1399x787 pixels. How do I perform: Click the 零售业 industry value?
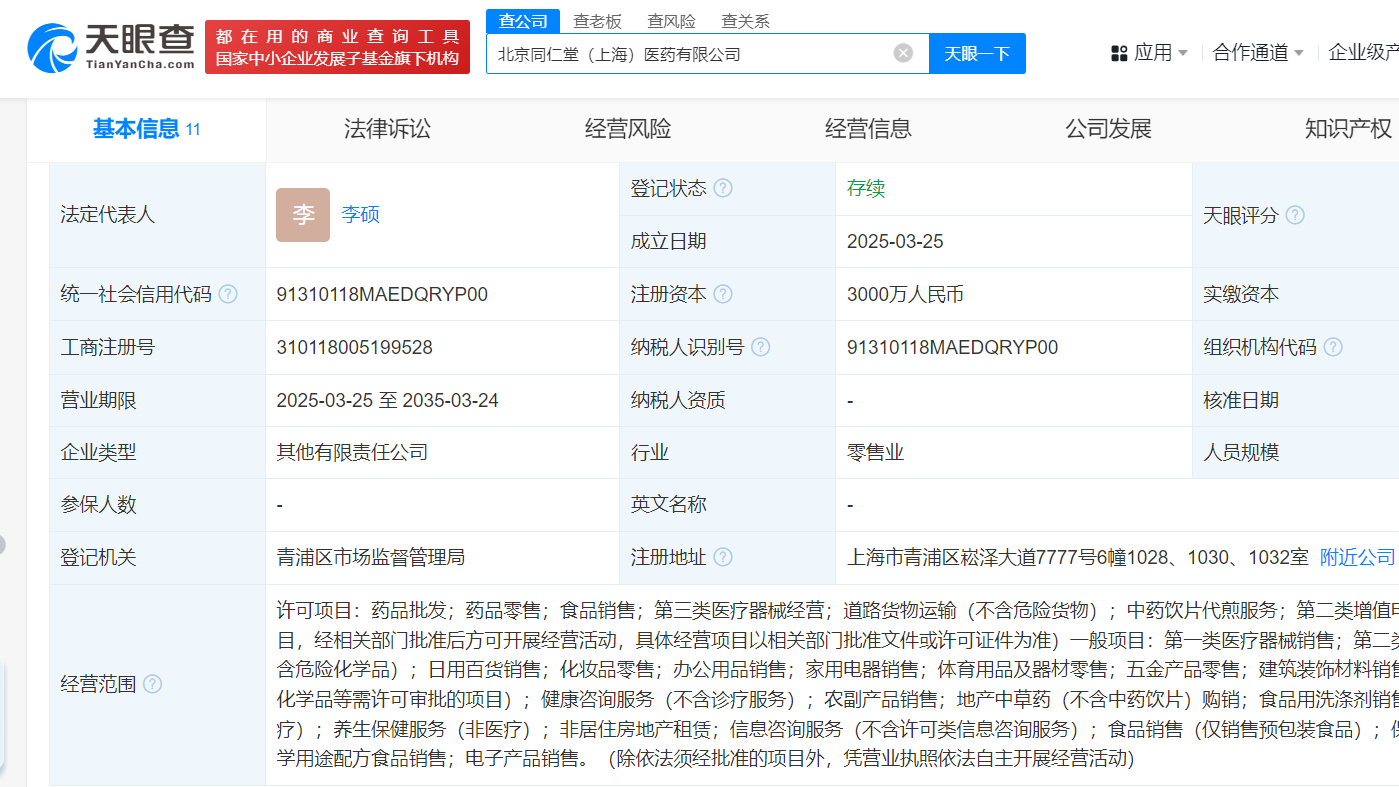pos(875,452)
